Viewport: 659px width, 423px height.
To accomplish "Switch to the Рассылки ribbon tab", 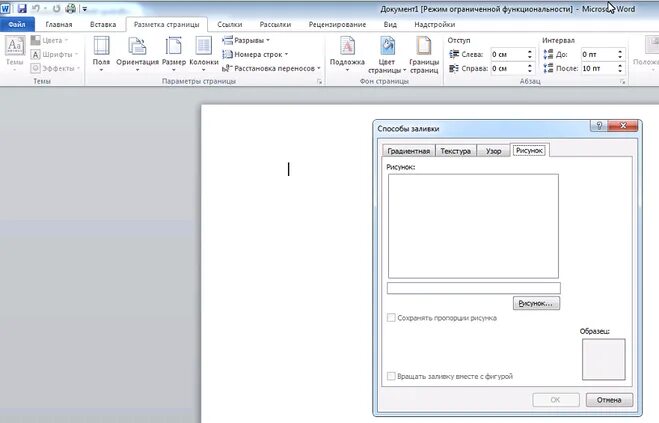I will (x=275, y=24).
